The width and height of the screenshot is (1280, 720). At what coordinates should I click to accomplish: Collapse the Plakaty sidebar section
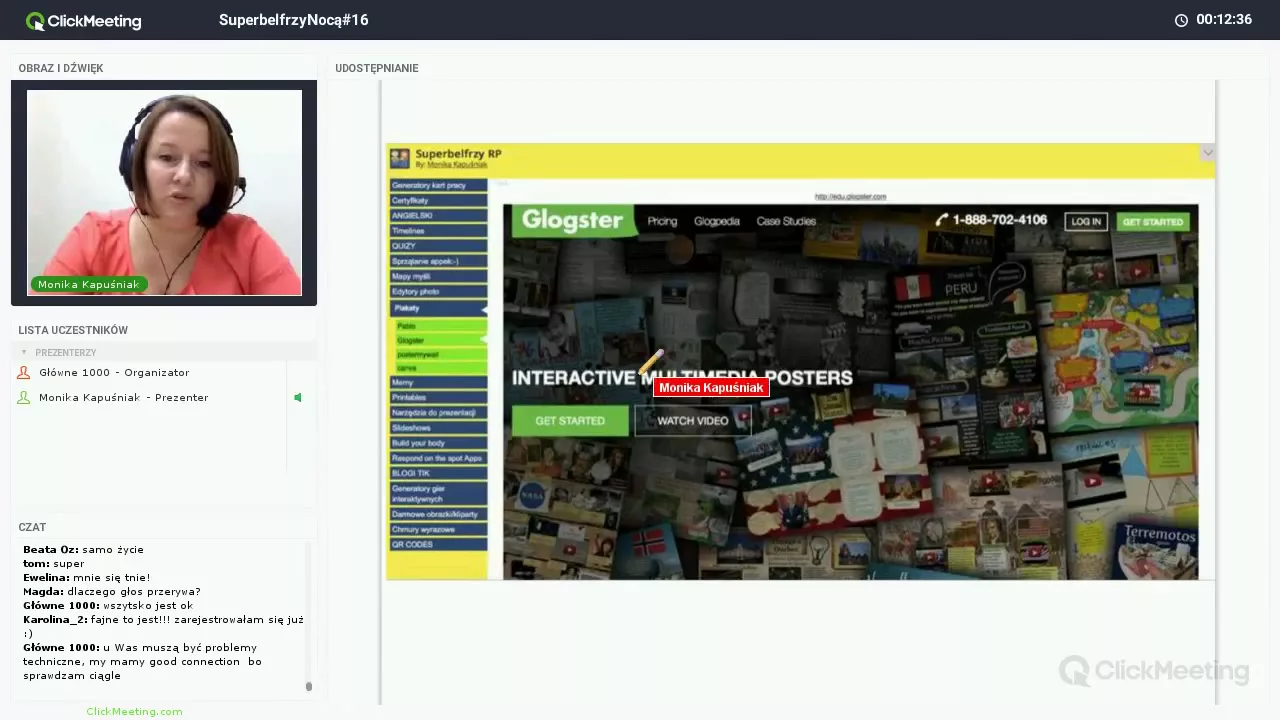(x=439, y=308)
